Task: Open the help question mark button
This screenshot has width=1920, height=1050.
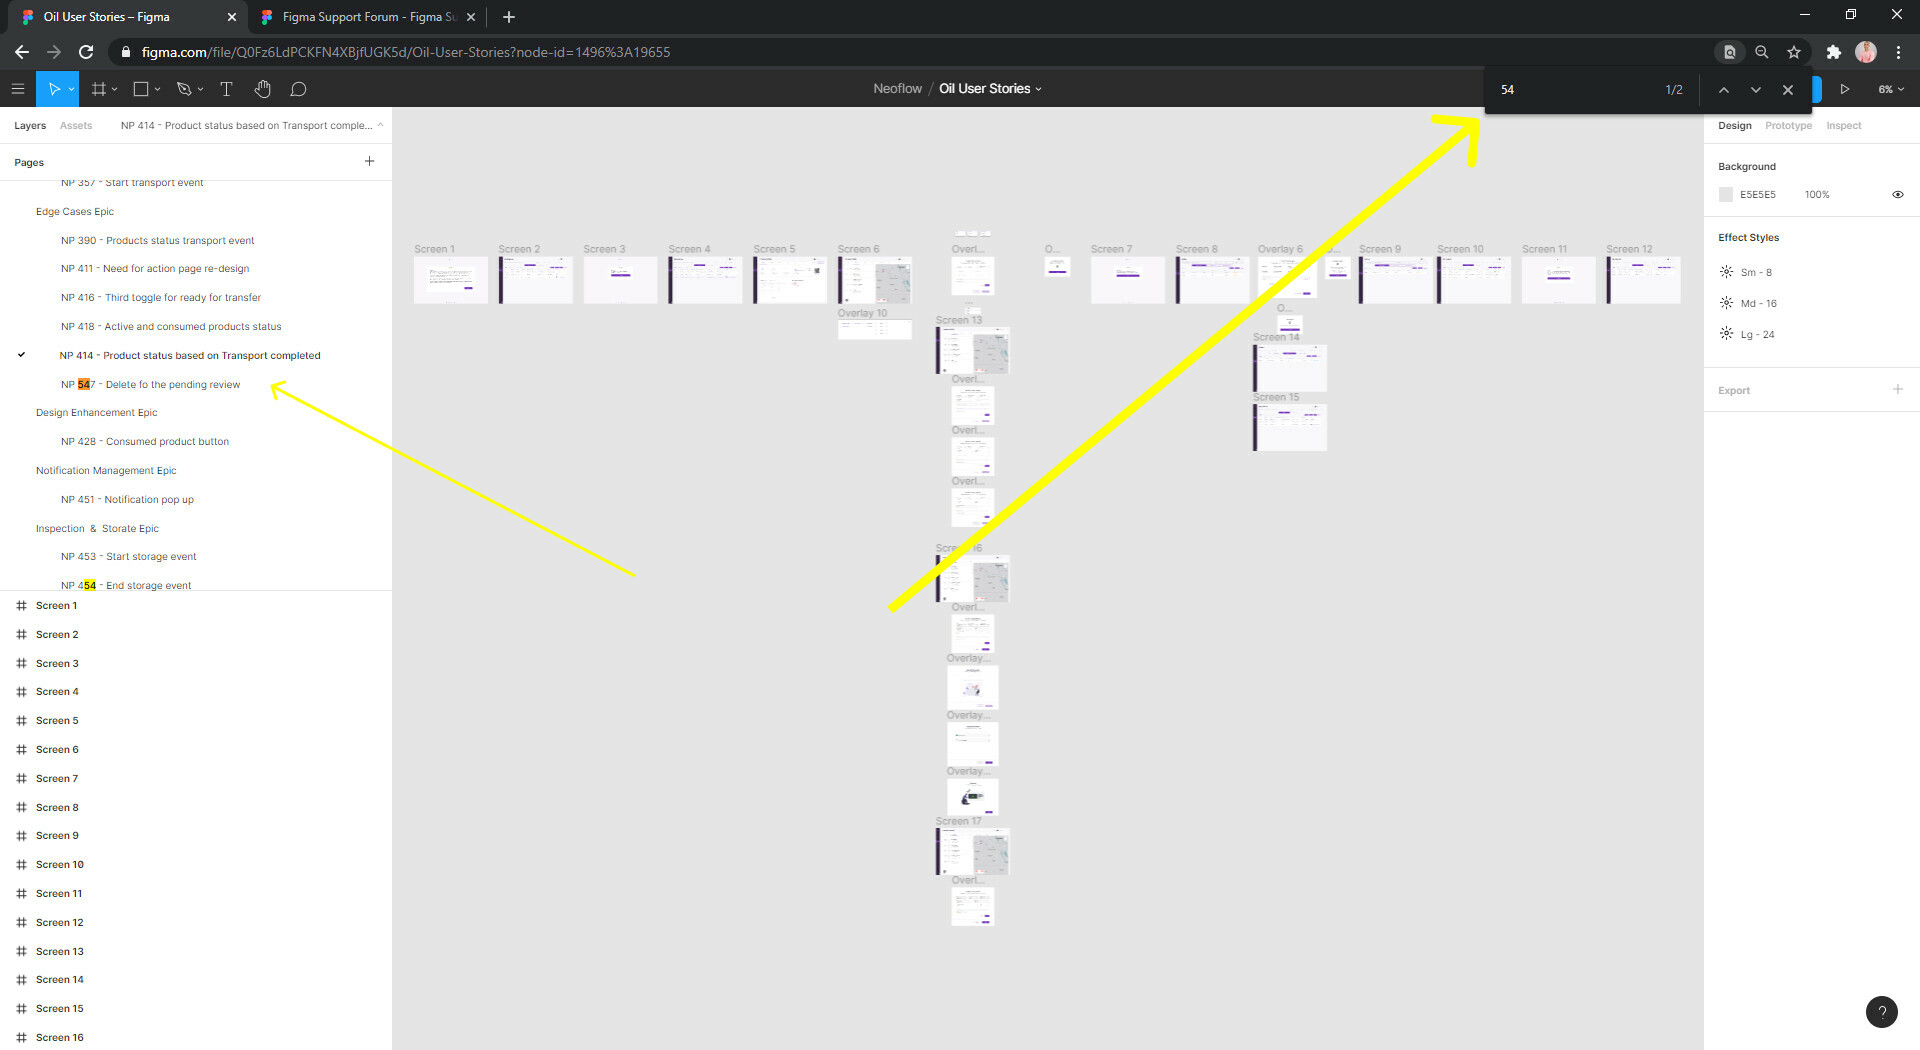Action: click(1881, 1011)
